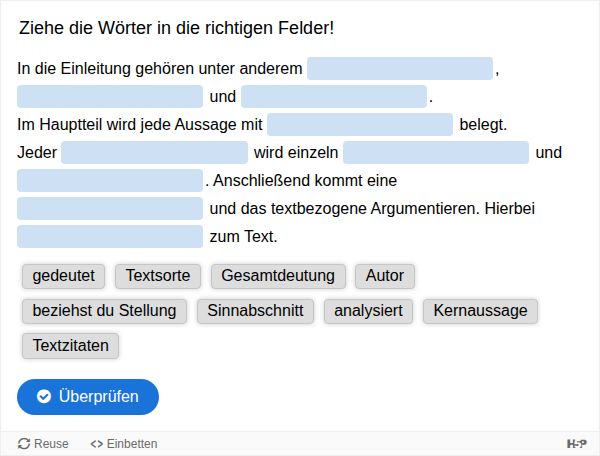The height and width of the screenshot is (456, 600).
Task: Open the Einbetten embed option
Action: click(x=124, y=443)
